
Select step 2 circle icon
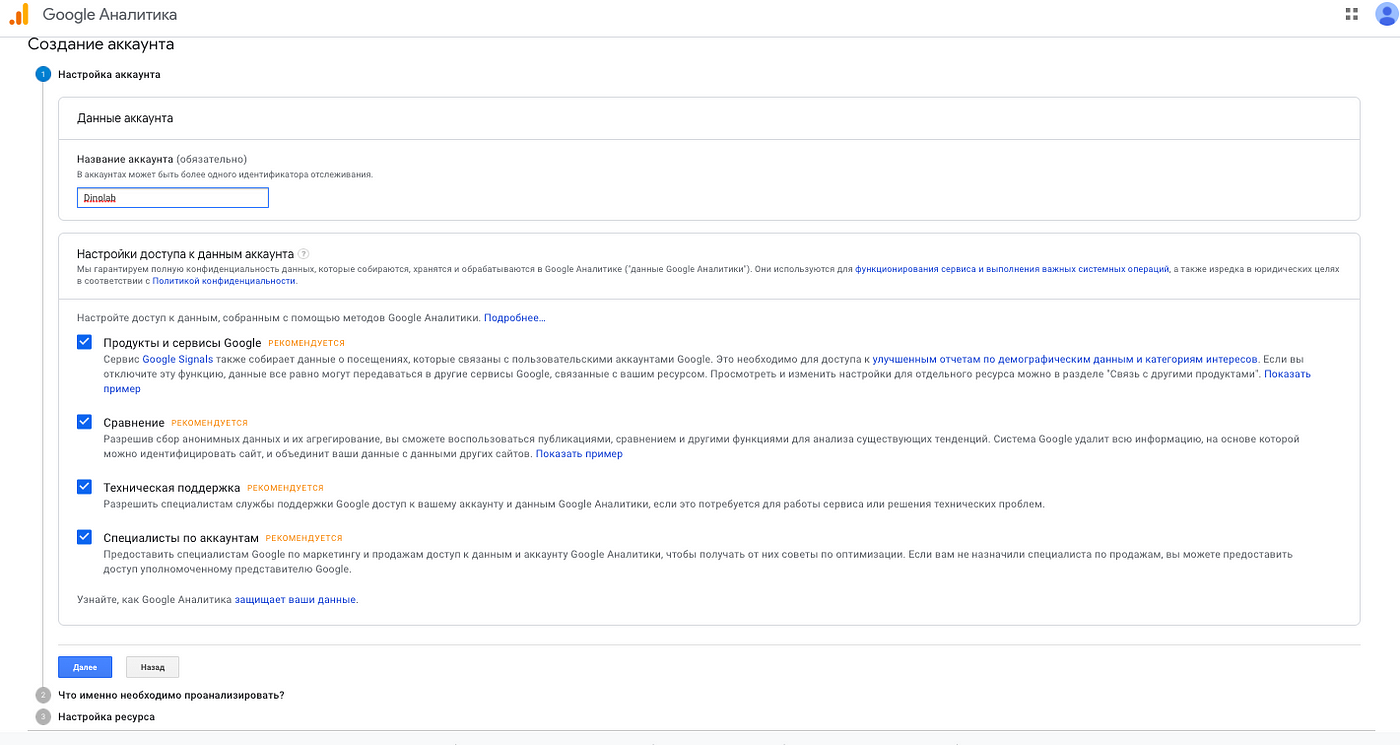tap(43, 695)
